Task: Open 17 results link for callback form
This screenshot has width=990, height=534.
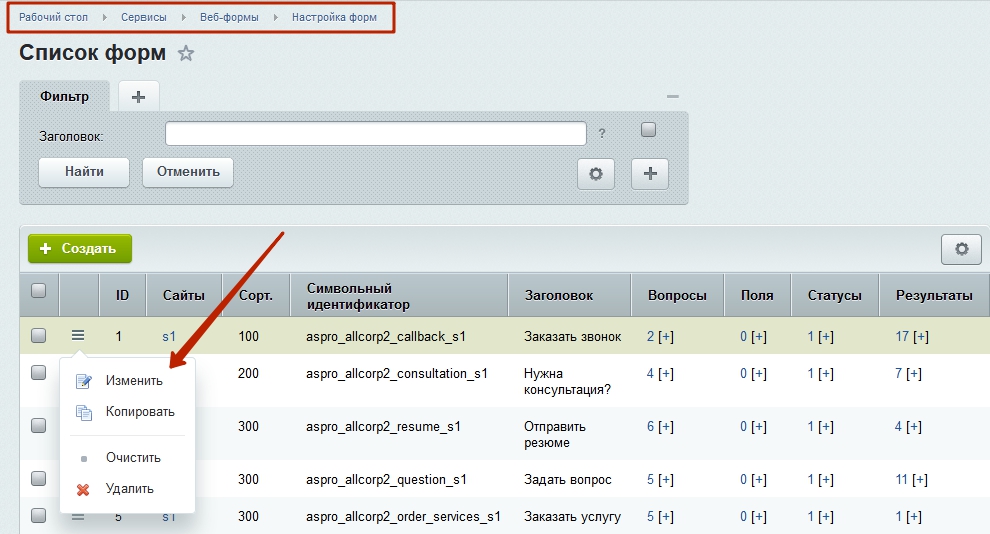Action: point(902,336)
